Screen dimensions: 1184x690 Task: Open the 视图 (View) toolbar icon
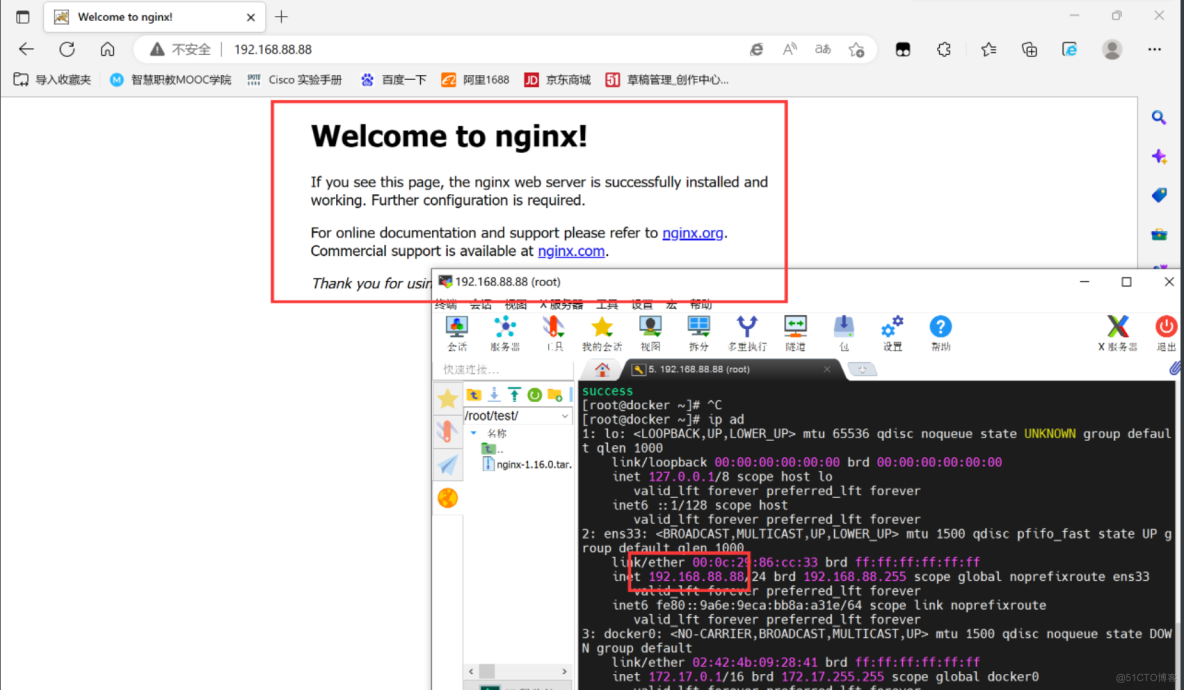coord(650,333)
